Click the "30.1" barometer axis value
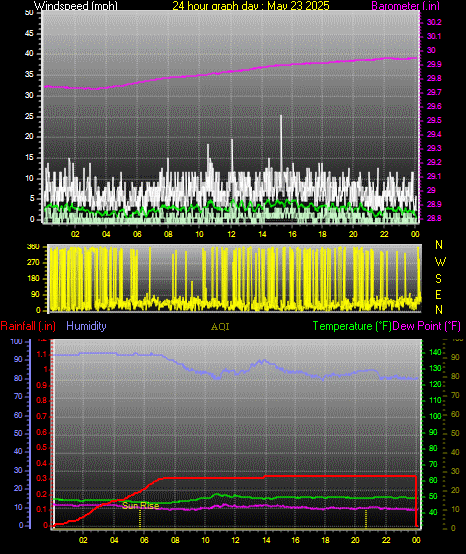This screenshot has height=554, width=466. [434, 36]
